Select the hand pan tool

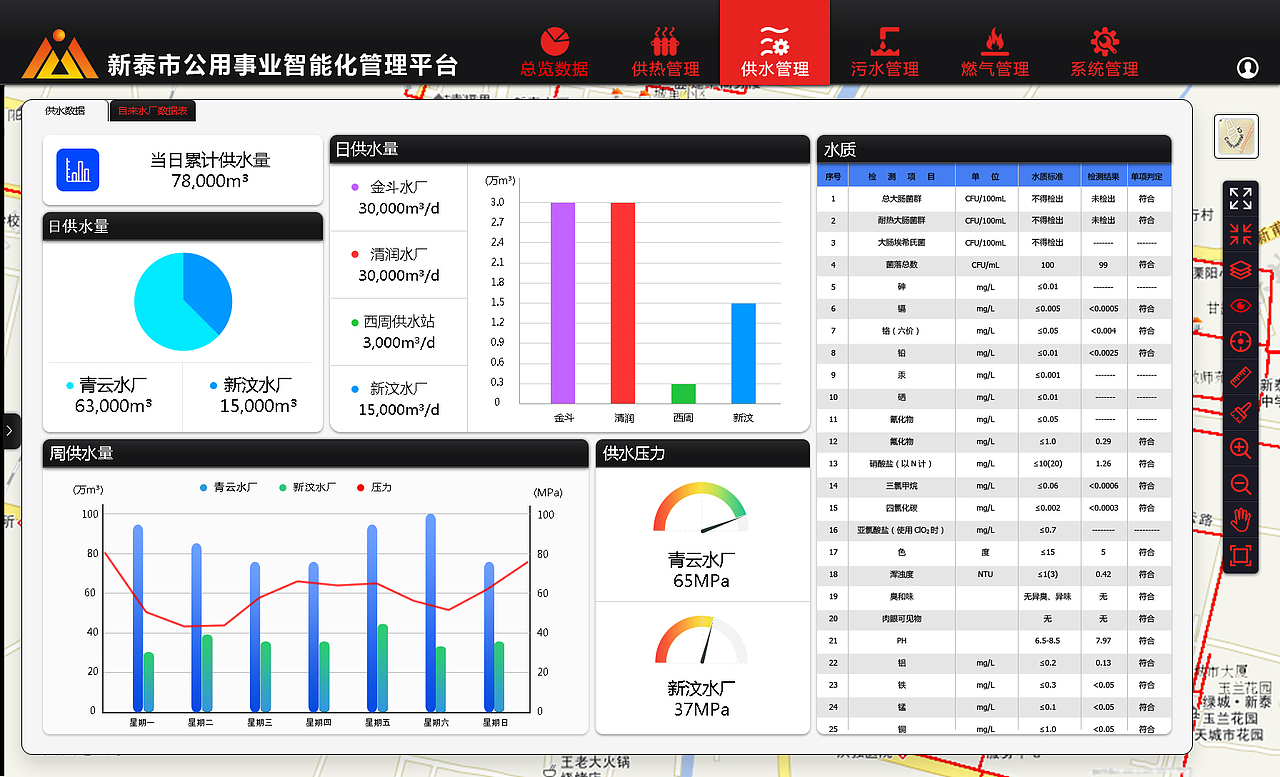coord(1240,520)
